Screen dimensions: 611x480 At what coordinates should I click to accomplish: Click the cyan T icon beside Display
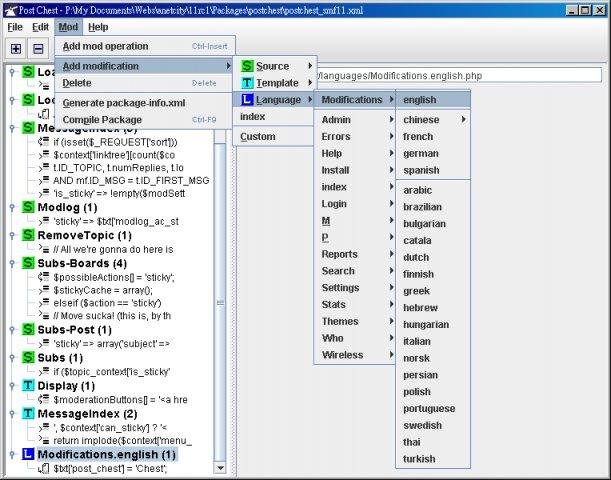point(28,385)
